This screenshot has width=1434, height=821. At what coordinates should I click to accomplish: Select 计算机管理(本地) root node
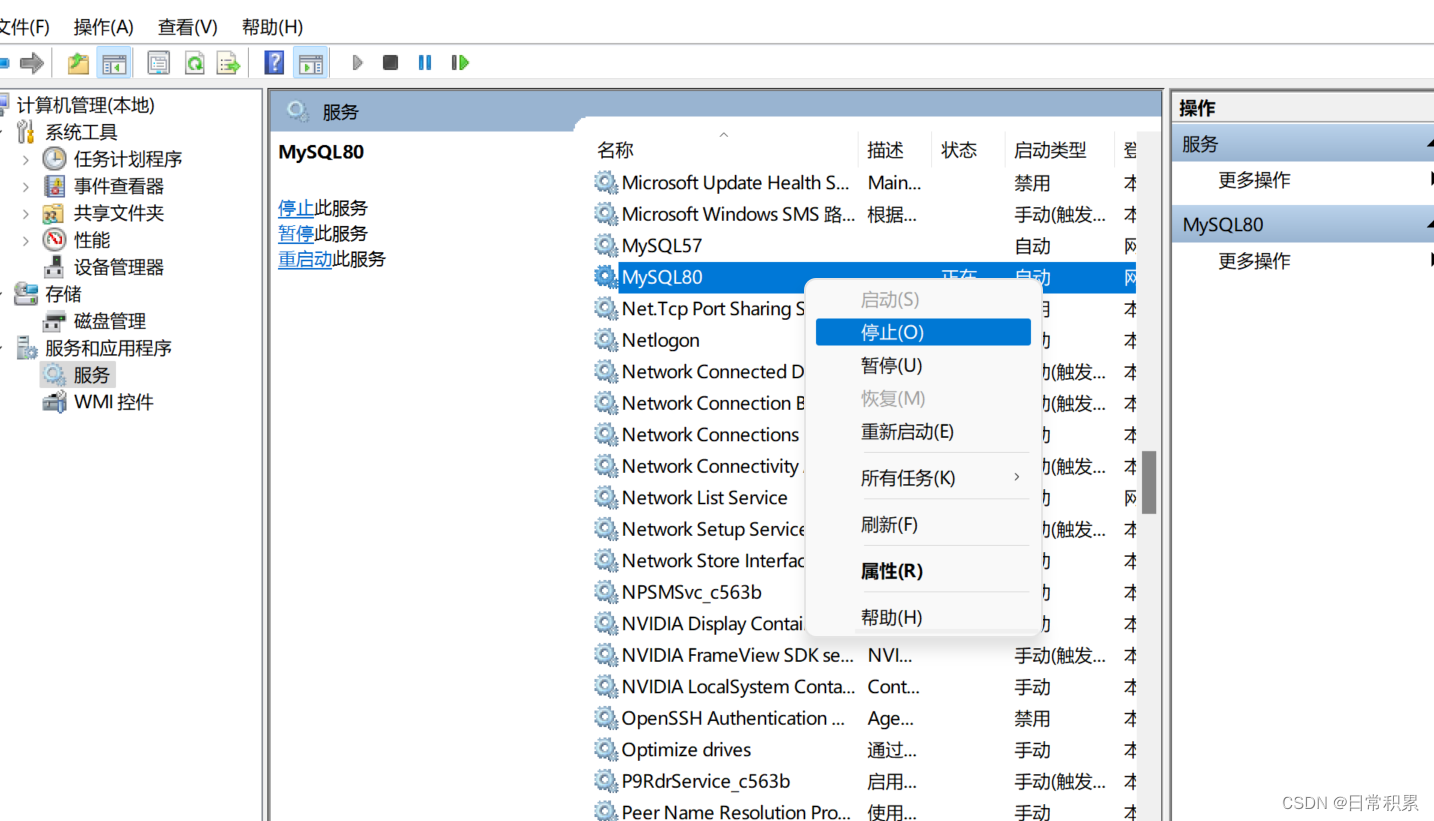[86, 105]
